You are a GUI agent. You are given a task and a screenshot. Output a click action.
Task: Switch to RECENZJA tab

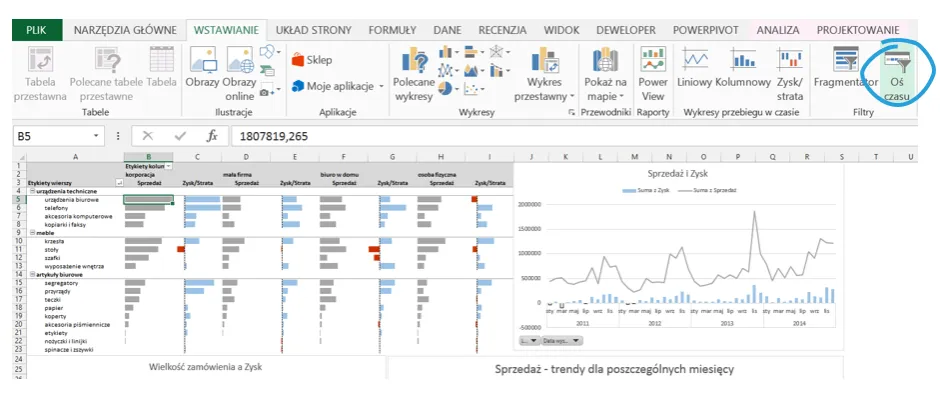point(502,29)
